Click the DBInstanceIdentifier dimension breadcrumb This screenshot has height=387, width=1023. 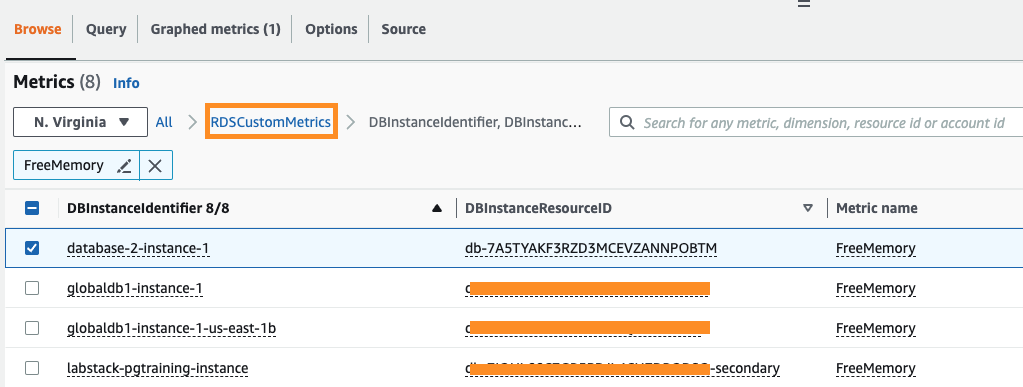[475, 122]
